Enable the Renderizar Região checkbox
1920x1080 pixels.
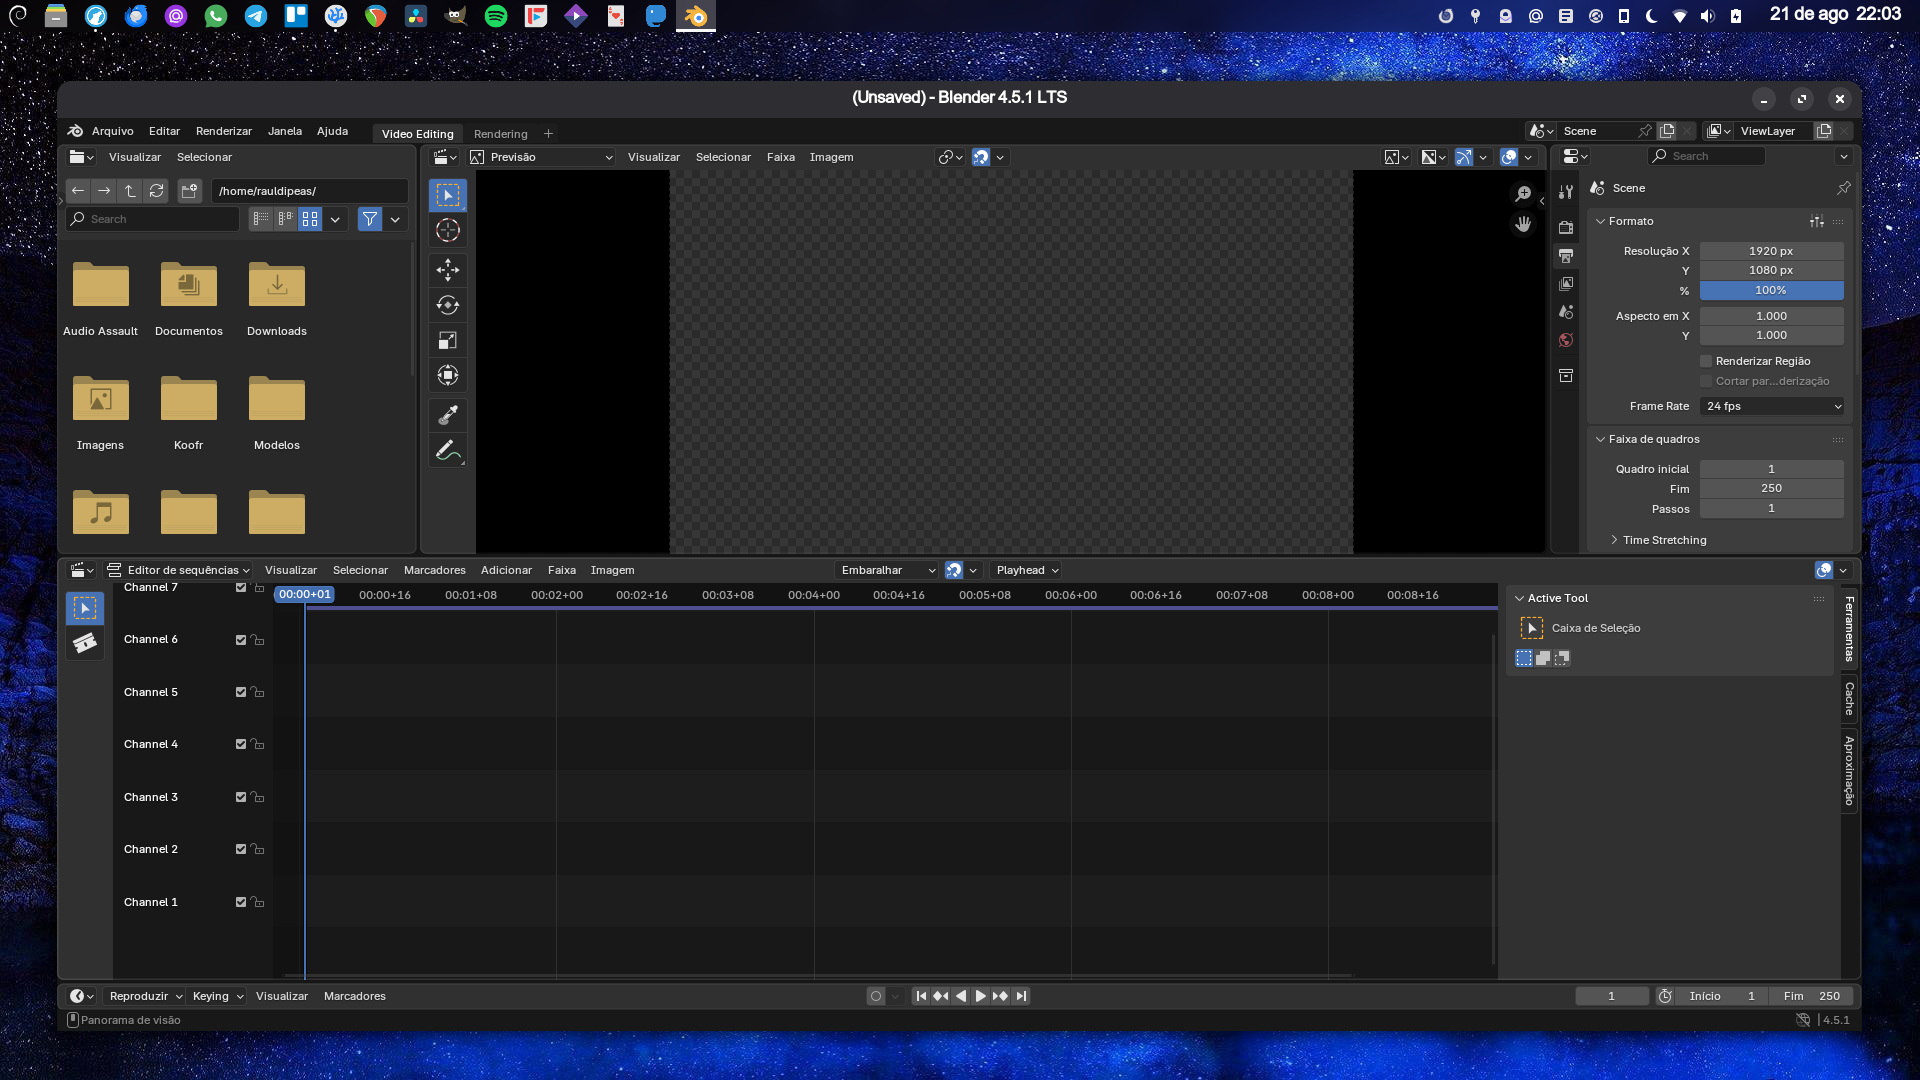[x=1706, y=361]
